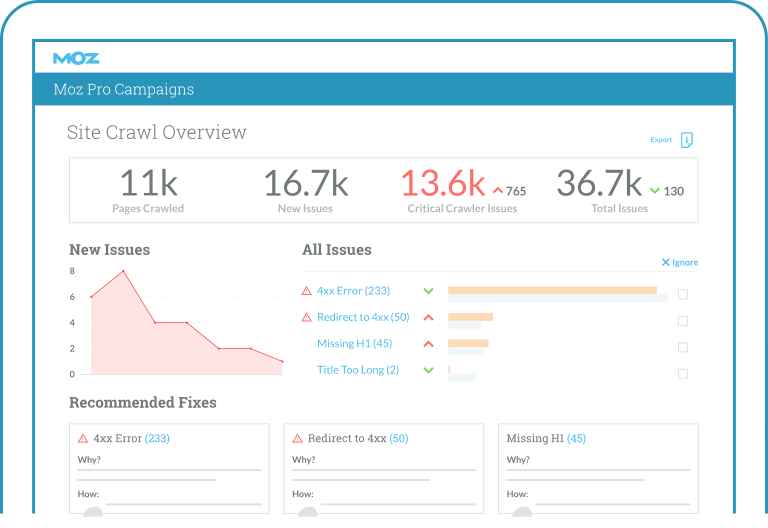Click green down arrow next to Title Too Long
This screenshot has height=528, width=768.
click(x=428, y=370)
